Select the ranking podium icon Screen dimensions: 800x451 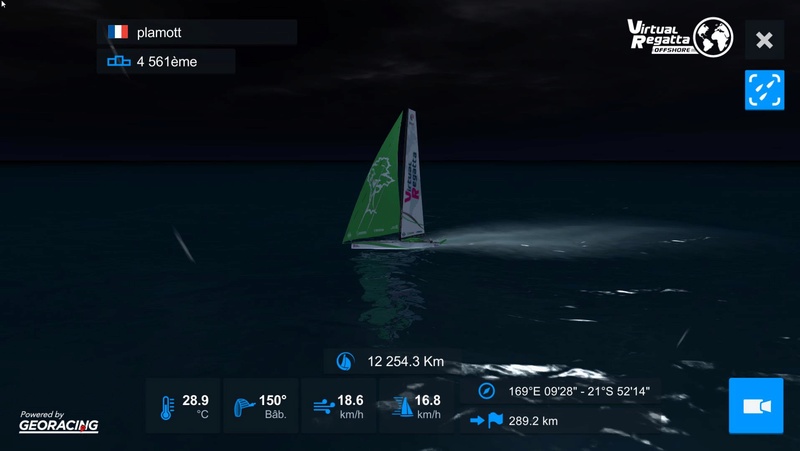click(x=118, y=61)
